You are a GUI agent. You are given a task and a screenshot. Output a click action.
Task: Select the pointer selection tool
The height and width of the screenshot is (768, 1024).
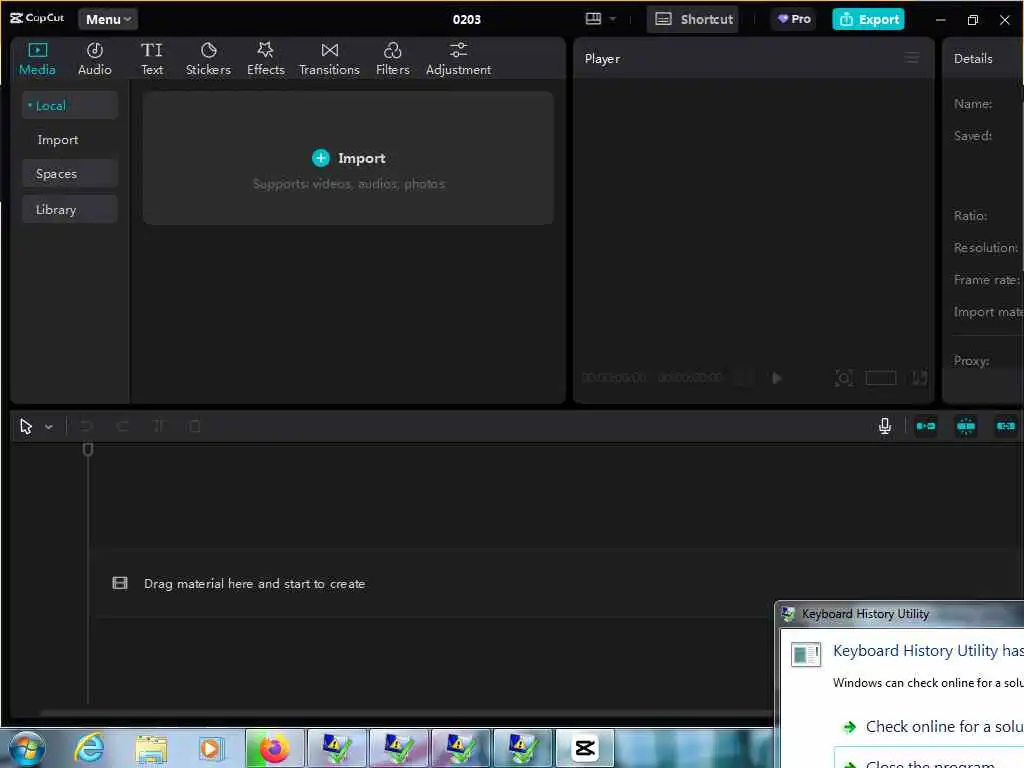(x=25, y=426)
